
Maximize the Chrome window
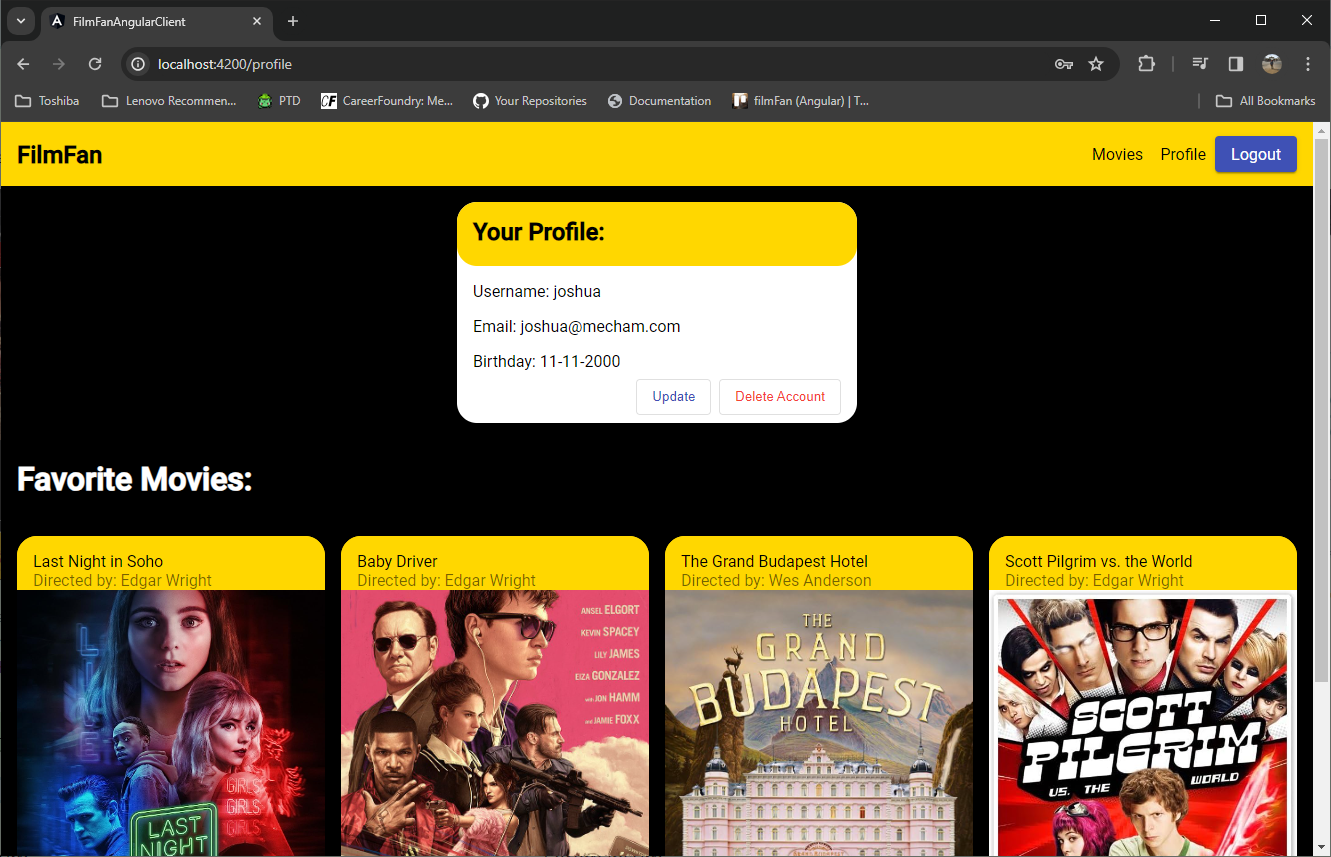click(1261, 20)
